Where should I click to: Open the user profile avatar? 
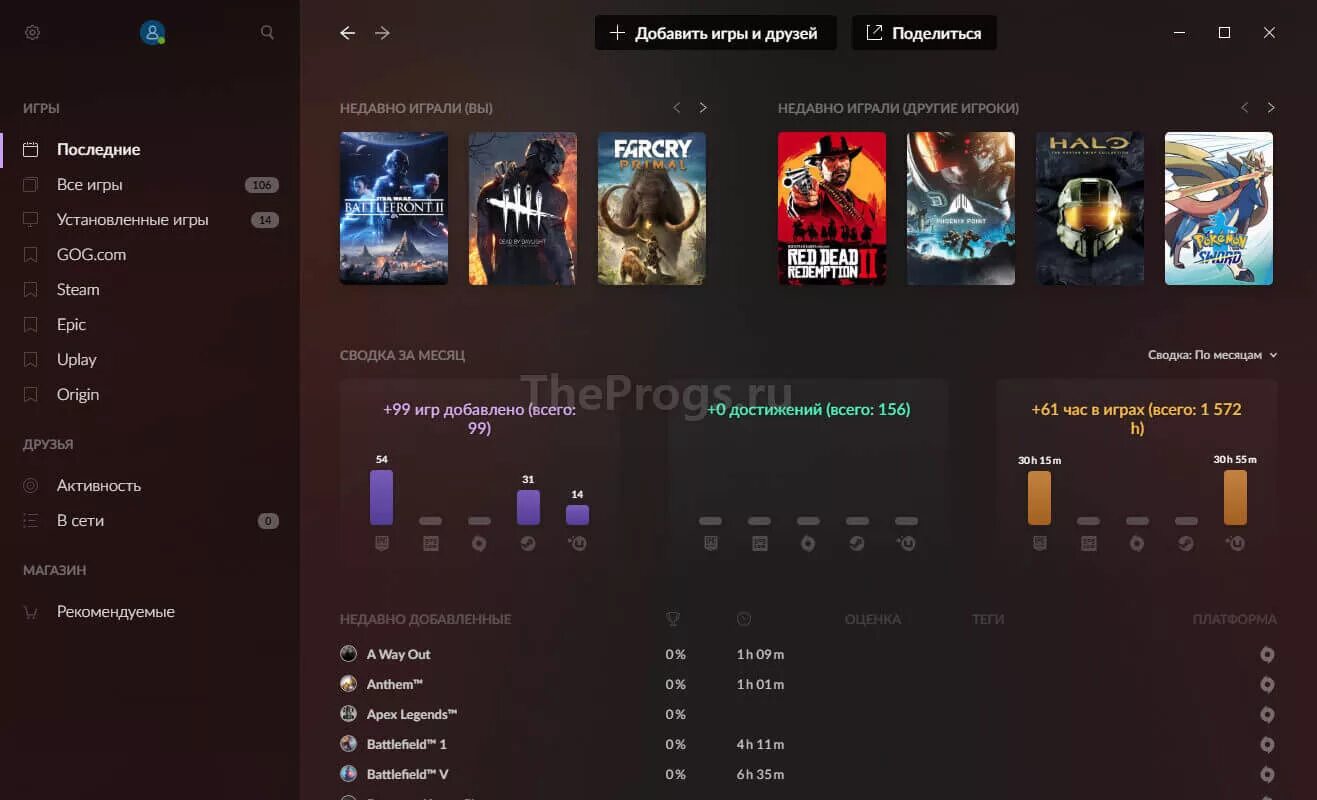pos(152,33)
